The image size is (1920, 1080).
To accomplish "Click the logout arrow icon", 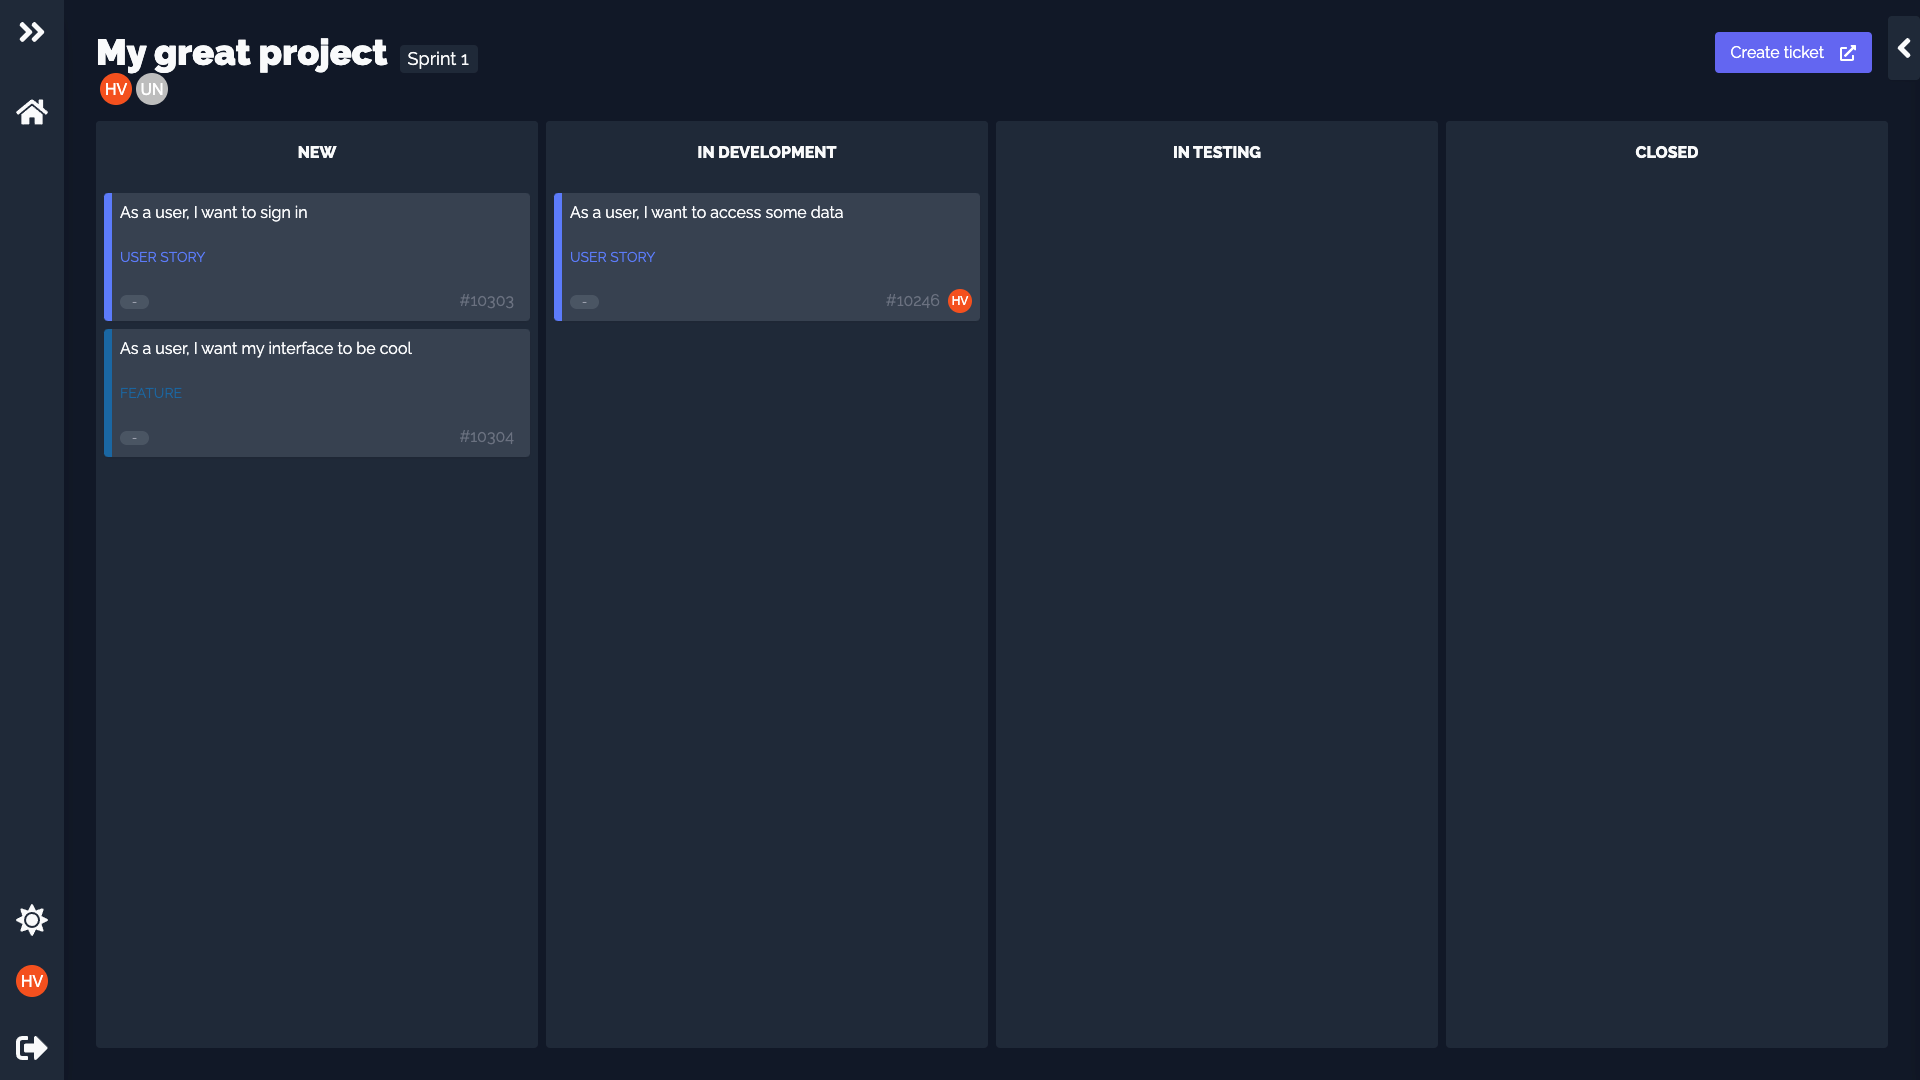I will pos(32,1047).
